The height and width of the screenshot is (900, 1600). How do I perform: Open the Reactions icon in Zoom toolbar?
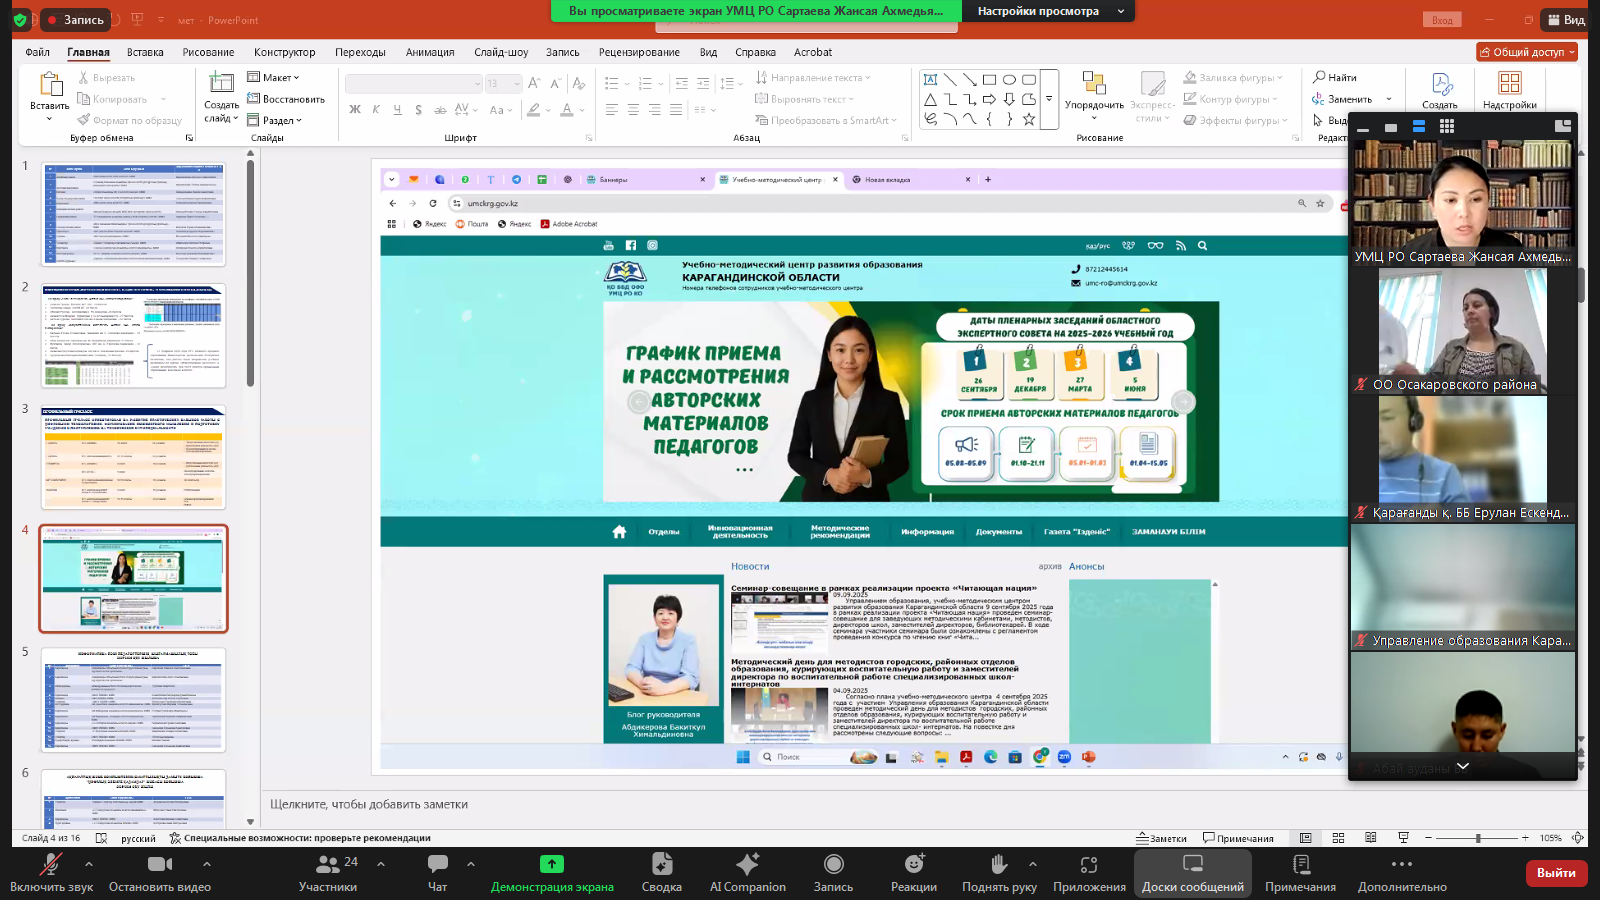(x=913, y=865)
